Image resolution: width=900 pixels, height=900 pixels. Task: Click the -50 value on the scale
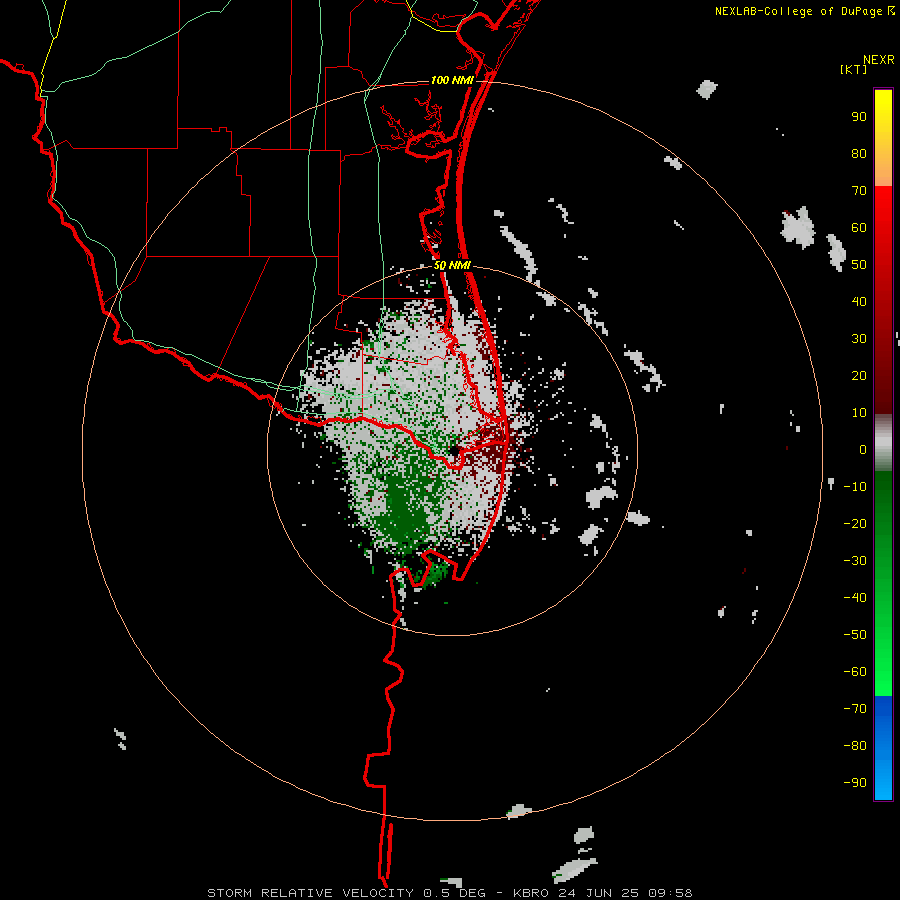pyautogui.click(x=855, y=635)
